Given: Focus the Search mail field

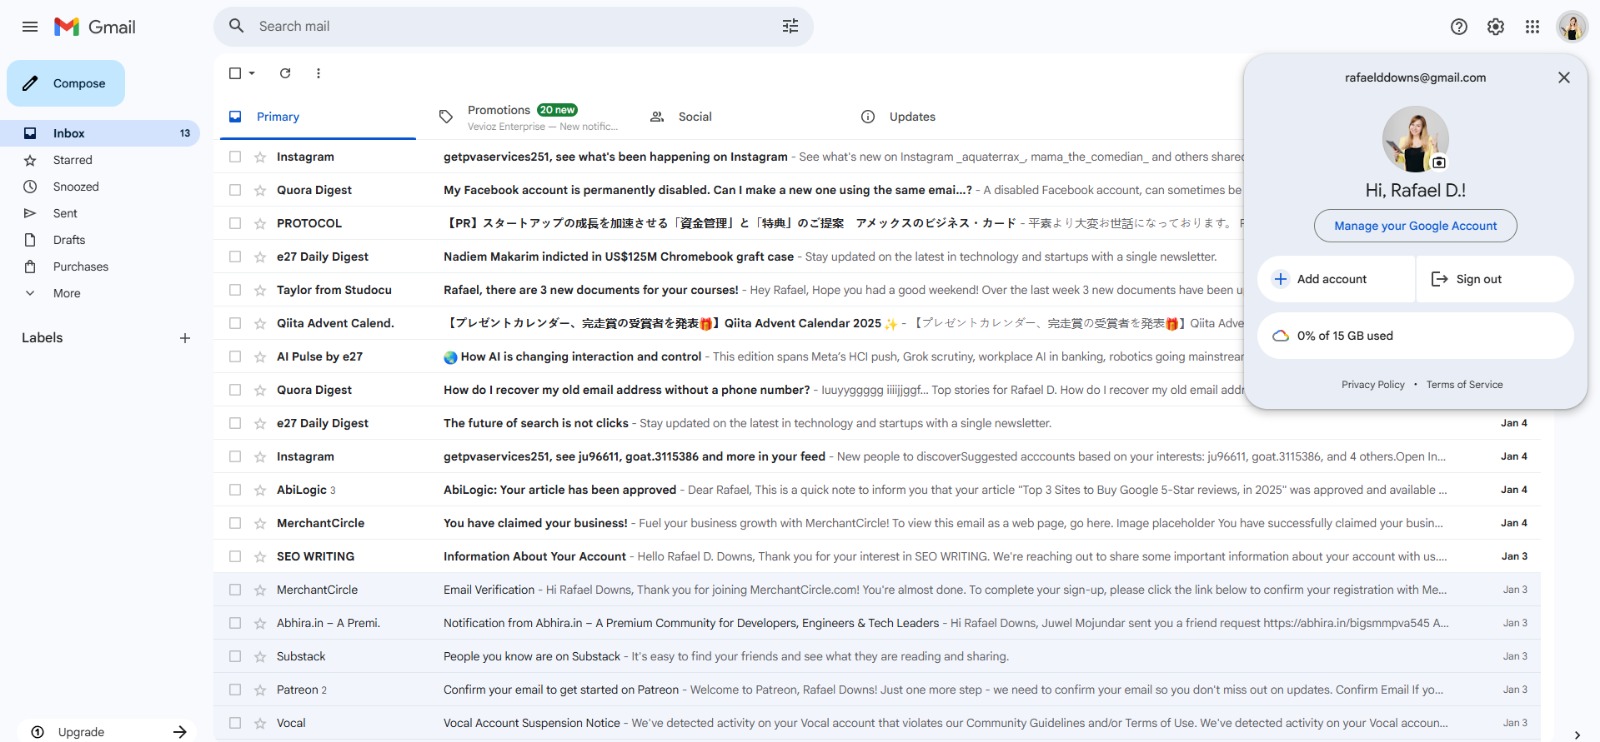Looking at the screenshot, I should (x=515, y=26).
